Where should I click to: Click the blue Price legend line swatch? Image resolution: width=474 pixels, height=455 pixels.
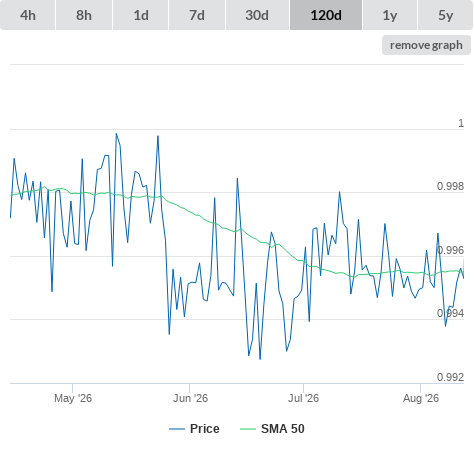pos(177,429)
